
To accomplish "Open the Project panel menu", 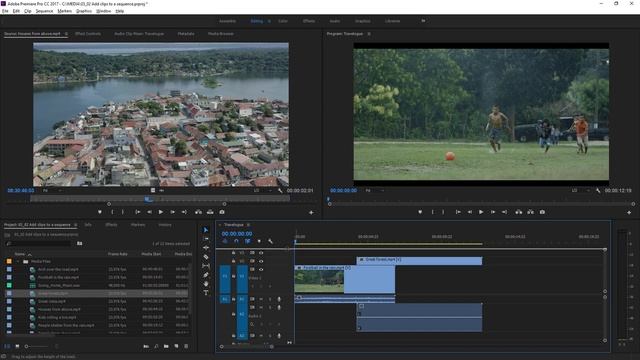I will (76, 225).
